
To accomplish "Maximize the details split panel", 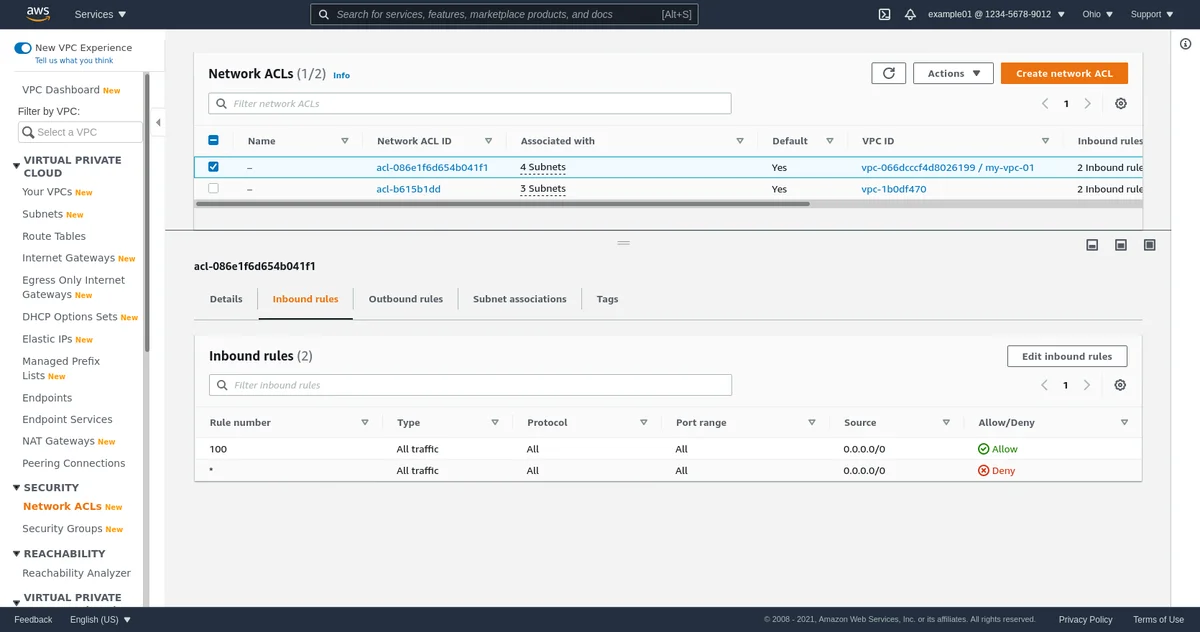I will pos(1150,245).
